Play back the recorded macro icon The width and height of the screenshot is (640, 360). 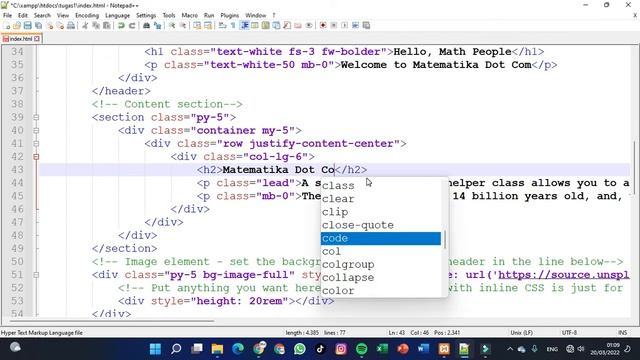pos(344,25)
